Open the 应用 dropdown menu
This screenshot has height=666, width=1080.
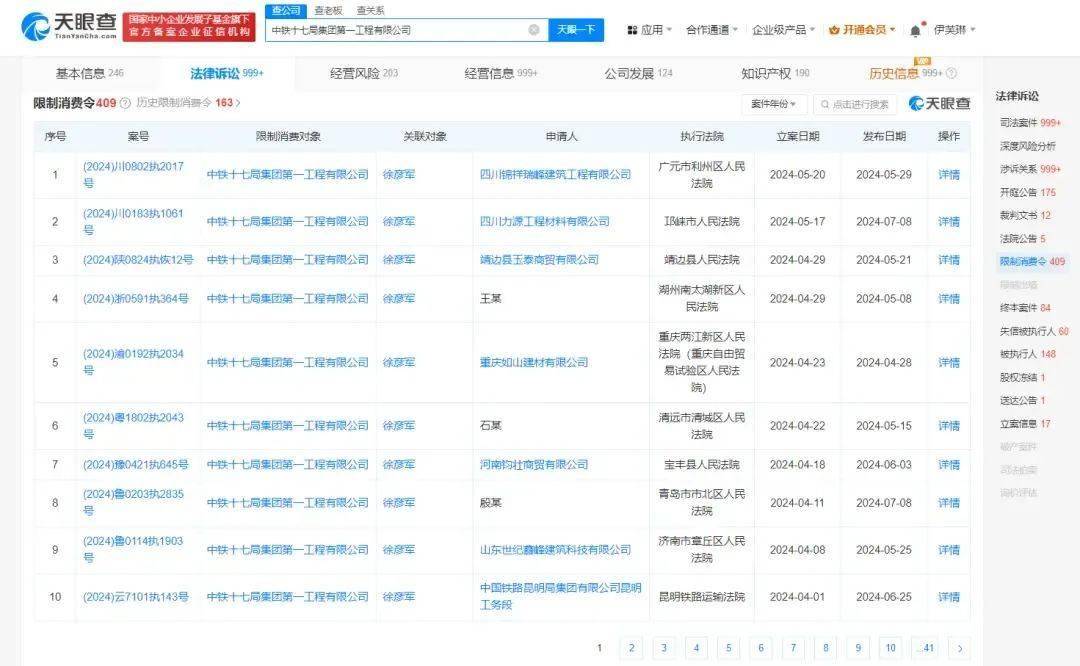(x=649, y=30)
